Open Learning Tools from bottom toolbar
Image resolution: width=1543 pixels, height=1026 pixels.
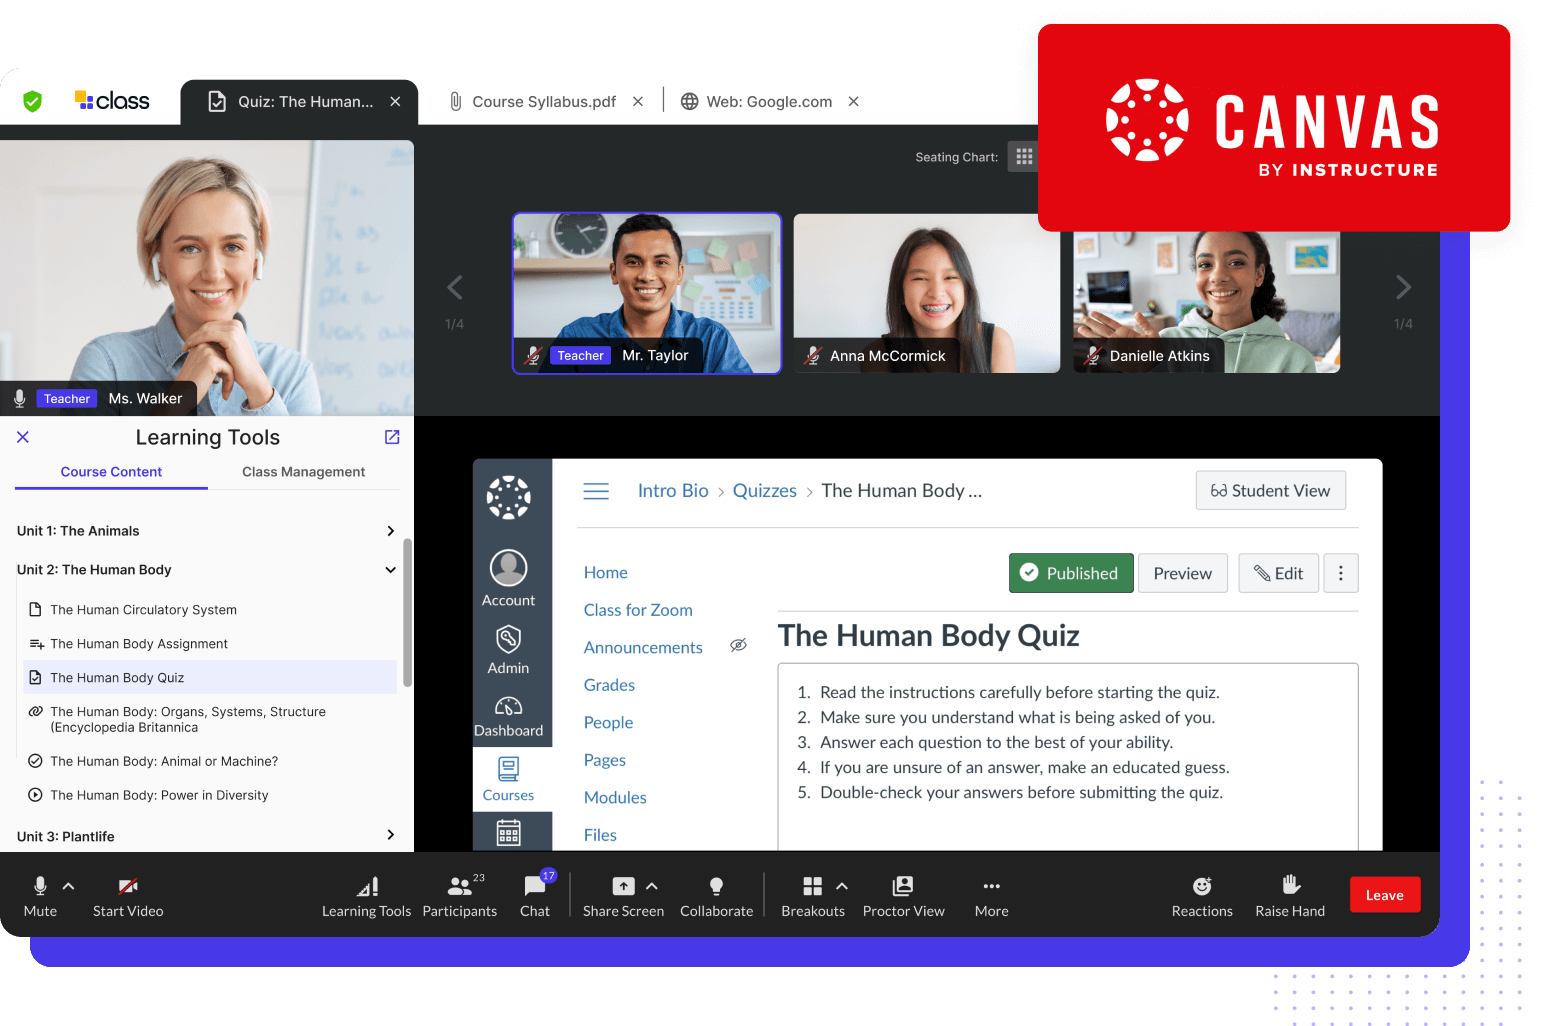366,896
